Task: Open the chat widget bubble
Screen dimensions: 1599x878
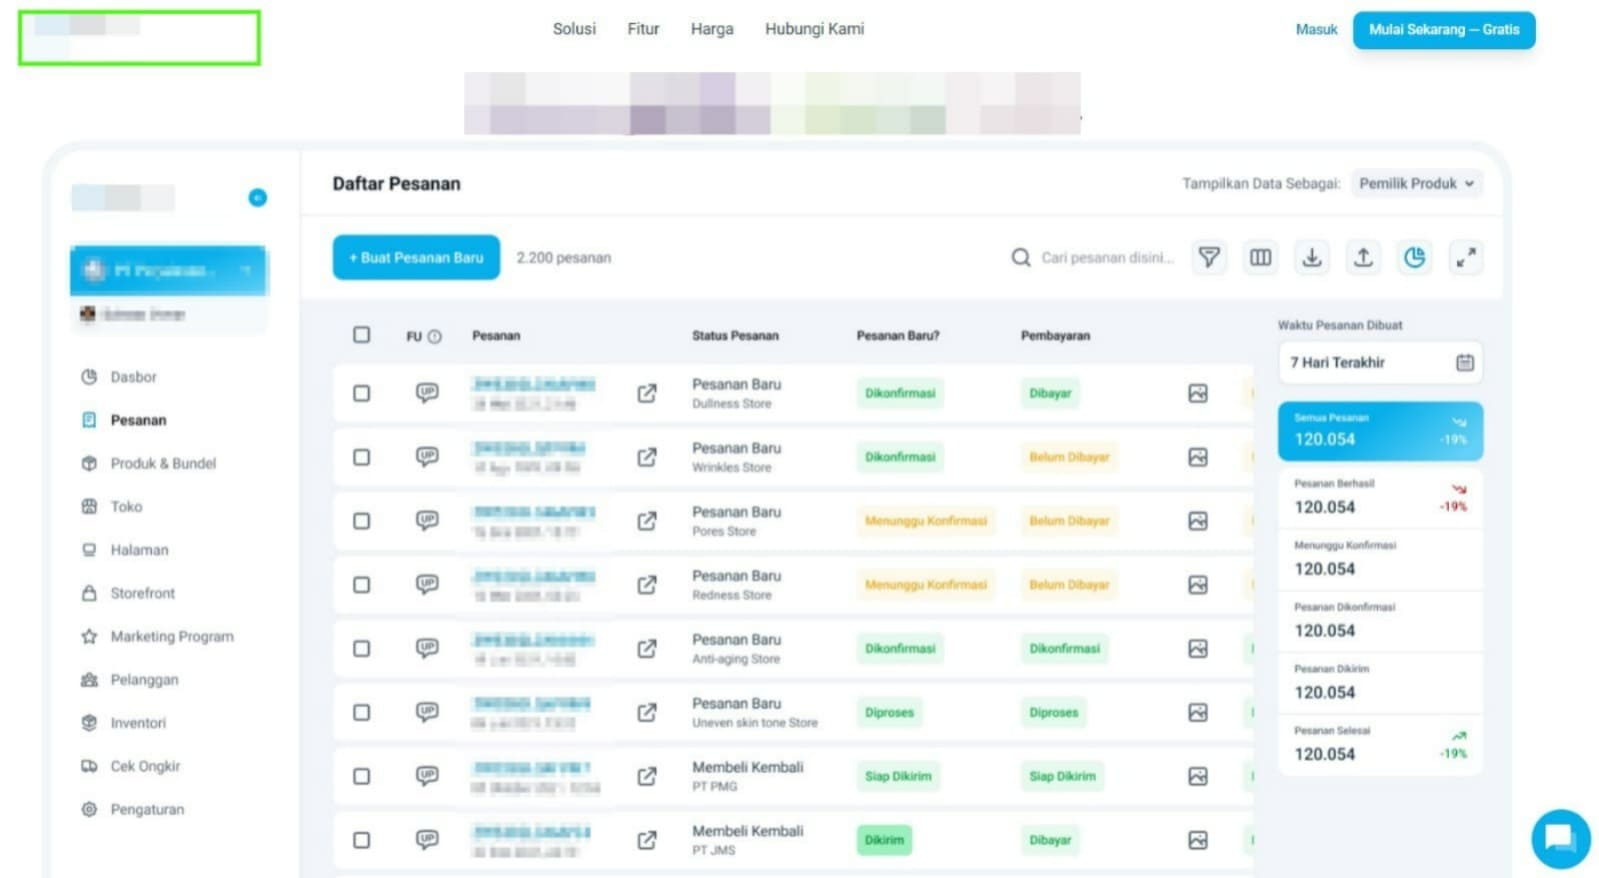Action: click(x=1560, y=838)
